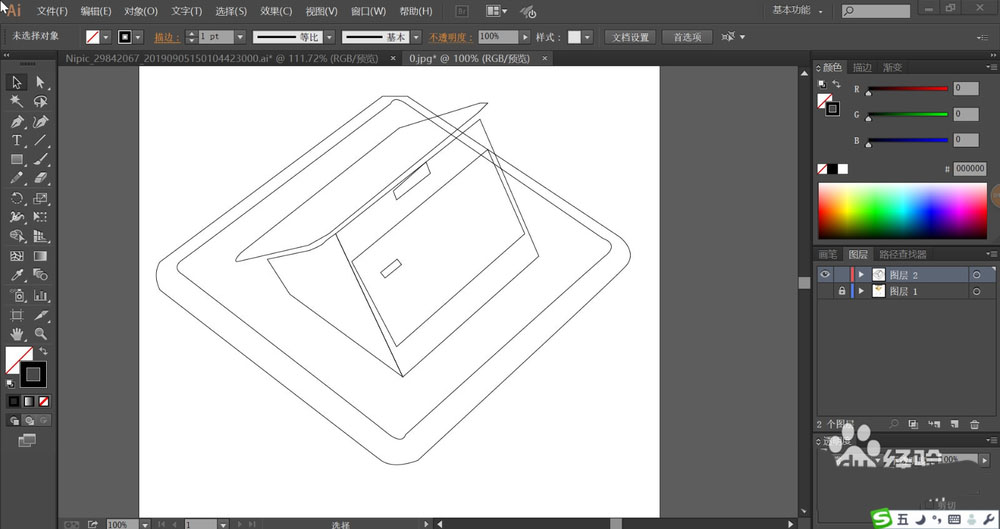Screen dimensions: 1000x529
Task: Select the Column Graph tool
Action: [x=40, y=295]
